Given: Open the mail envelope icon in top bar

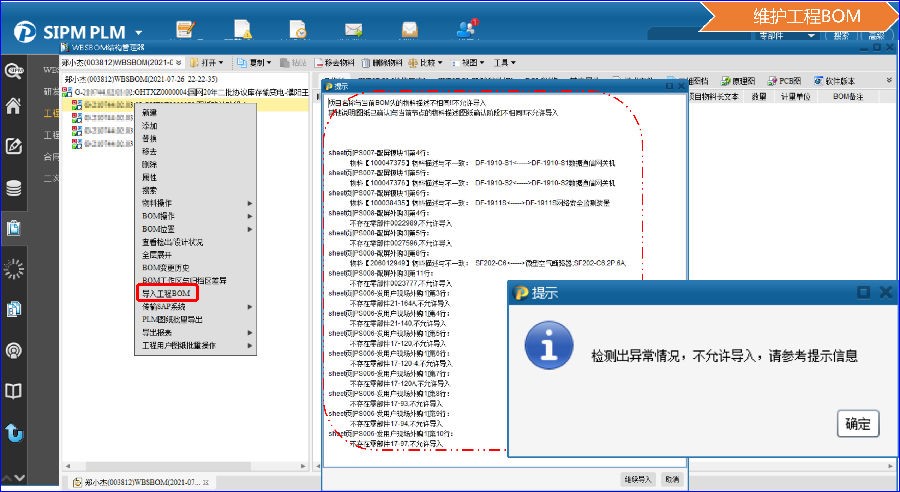Looking at the screenshot, I should coord(353,29).
